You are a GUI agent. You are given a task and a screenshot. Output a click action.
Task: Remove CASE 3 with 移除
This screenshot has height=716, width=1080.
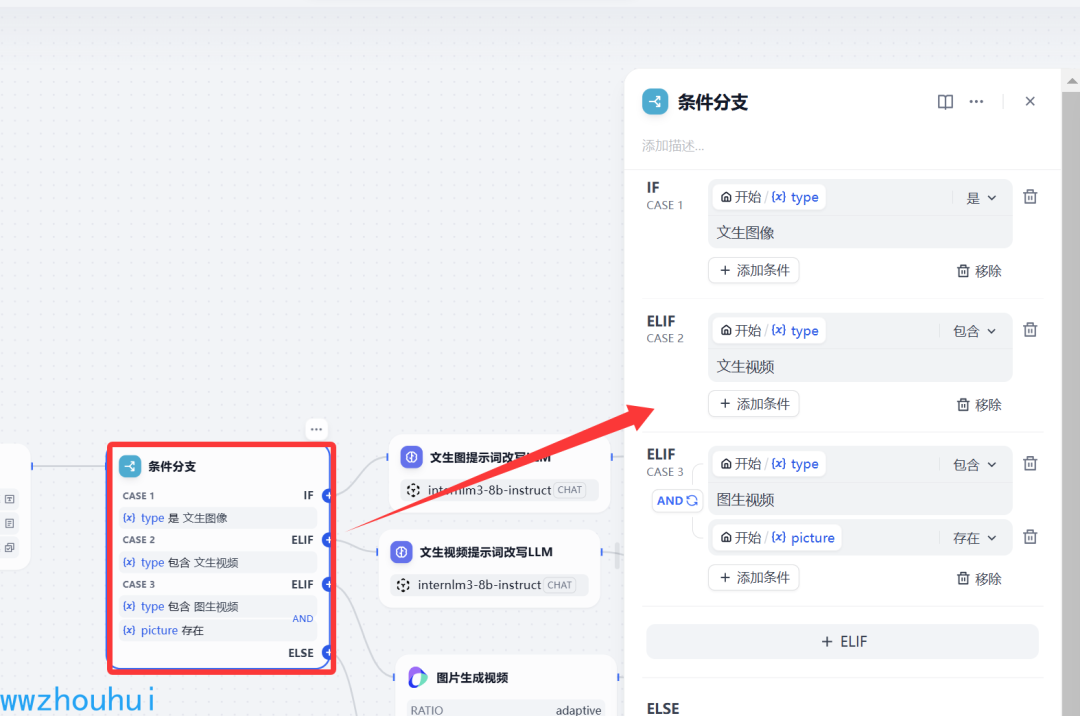coord(979,579)
